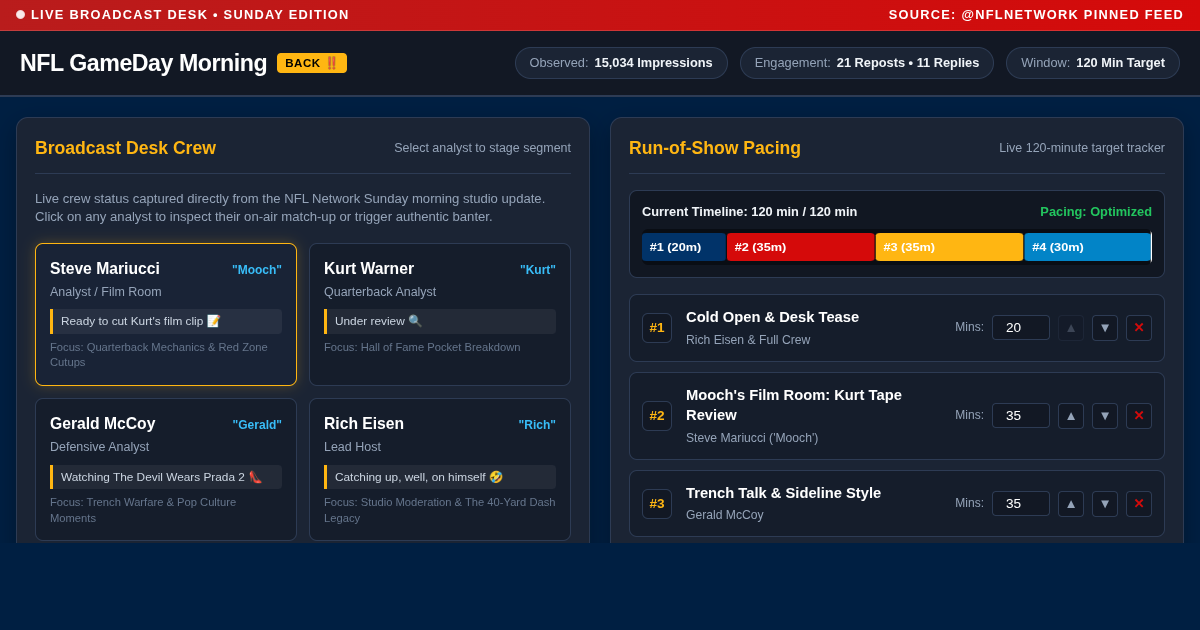Delete Mooch's Film Room segment

[x=1139, y=416]
